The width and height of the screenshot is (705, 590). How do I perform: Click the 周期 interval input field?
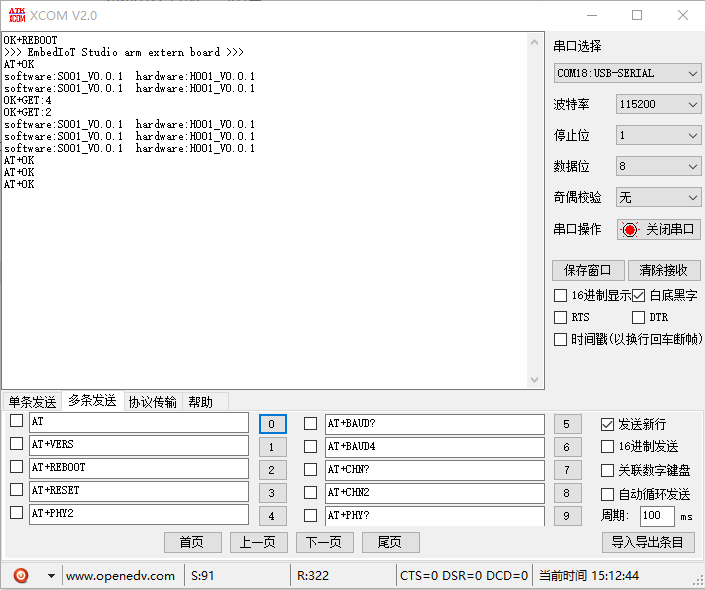click(x=656, y=516)
